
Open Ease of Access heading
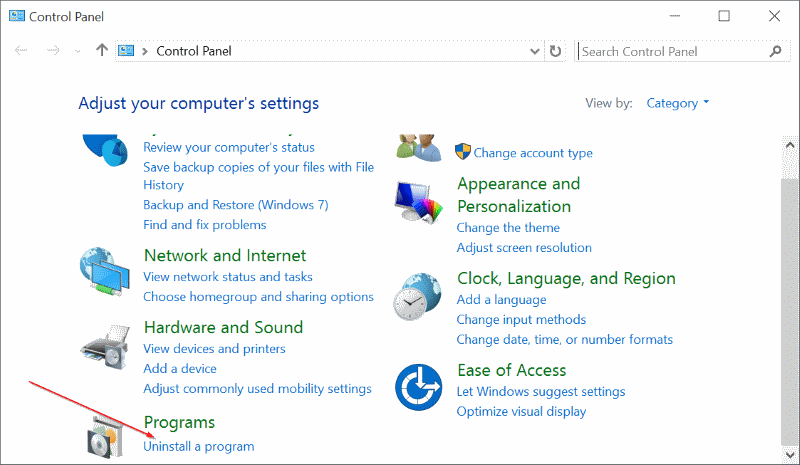pos(512,370)
